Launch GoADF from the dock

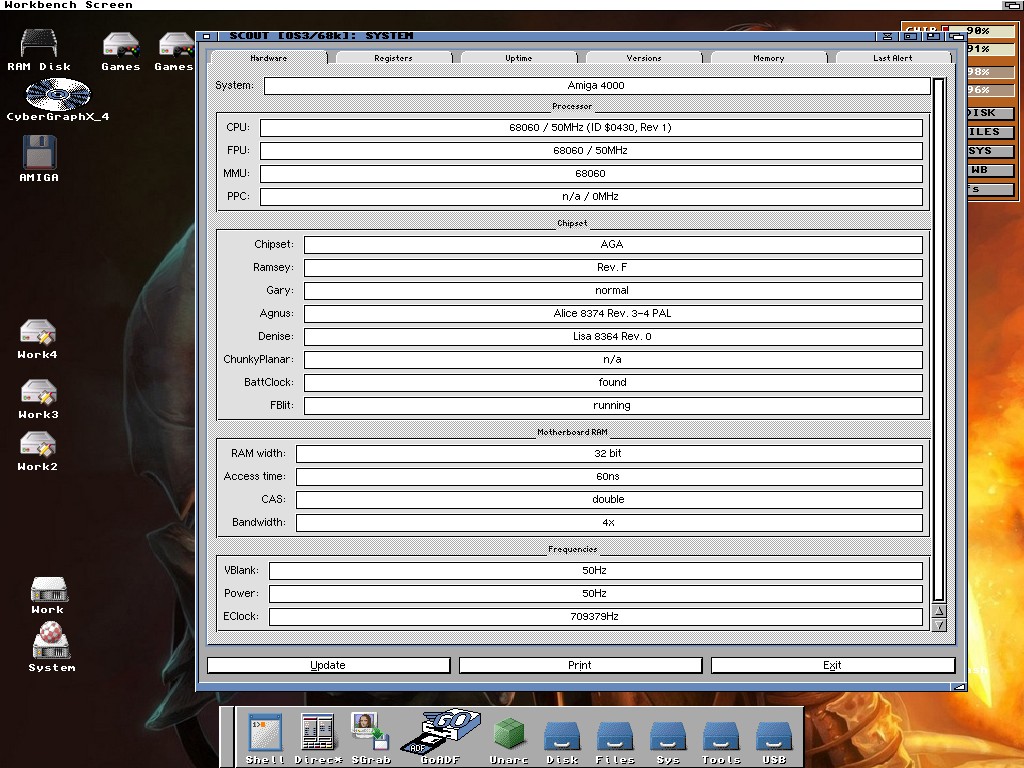(440, 737)
